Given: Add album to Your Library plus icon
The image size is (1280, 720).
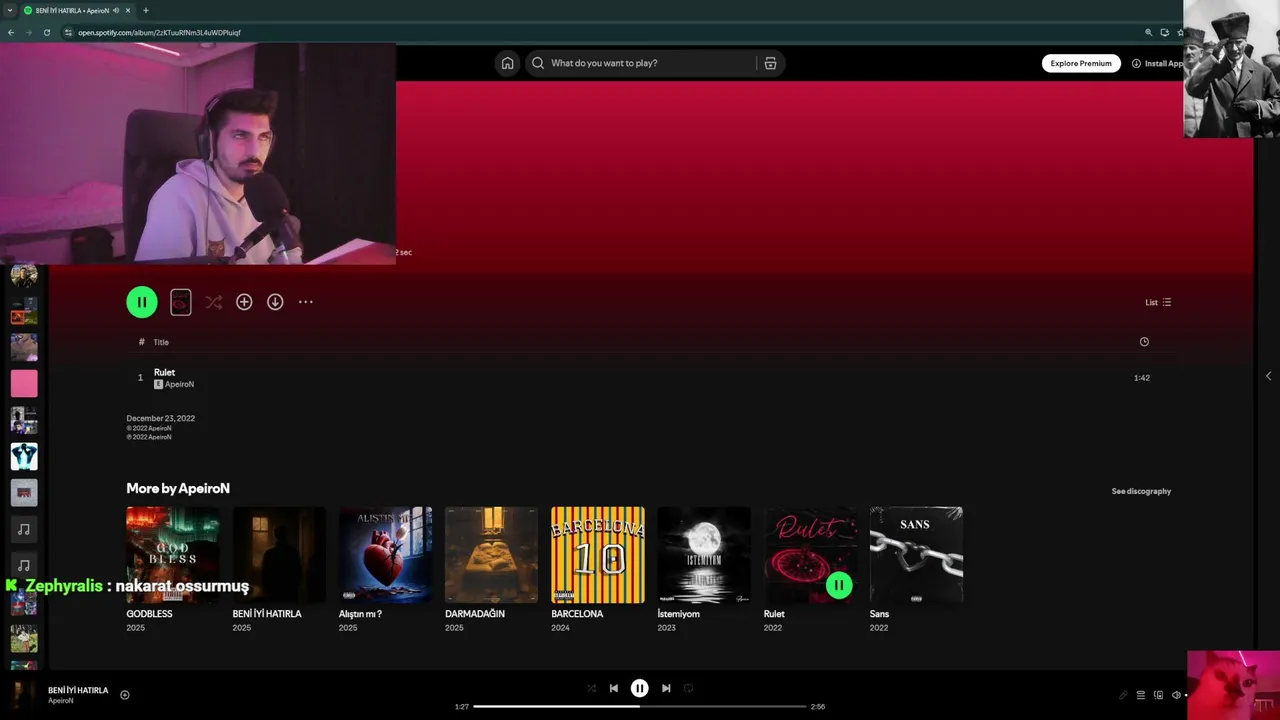Looking at the screenshot, I should point(244,302).
